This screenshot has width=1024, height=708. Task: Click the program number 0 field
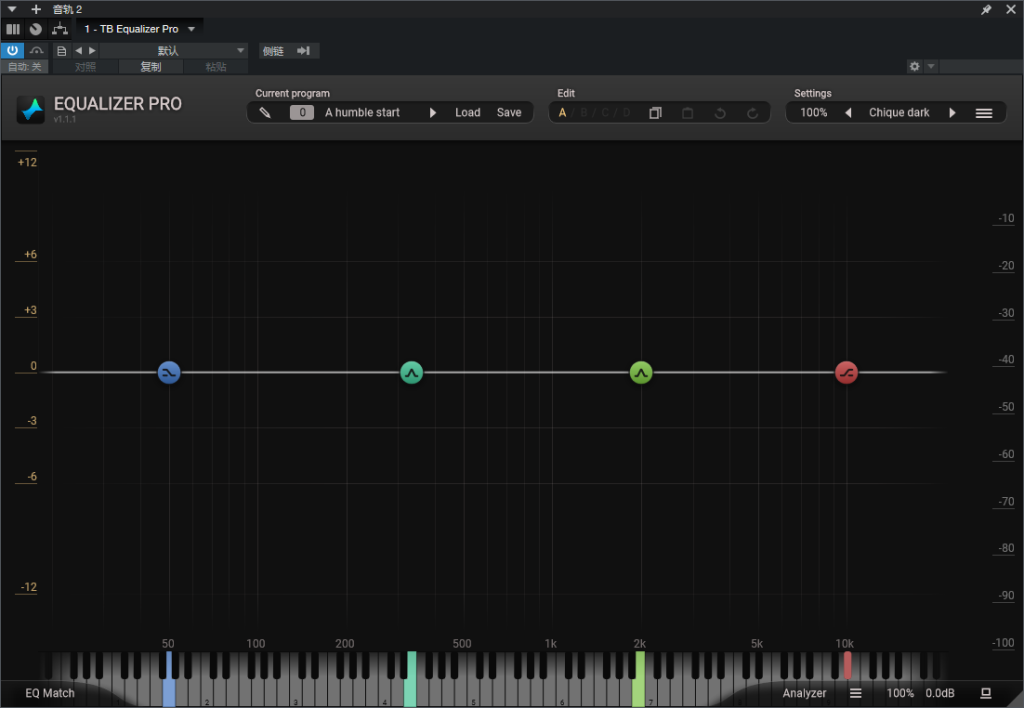[302, 112]
